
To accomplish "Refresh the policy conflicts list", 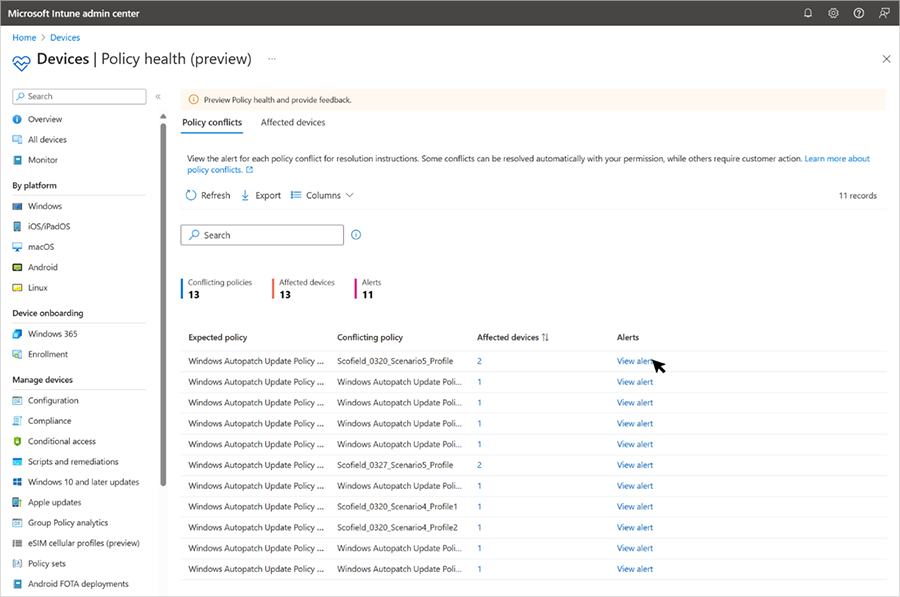I will (208, 195).
